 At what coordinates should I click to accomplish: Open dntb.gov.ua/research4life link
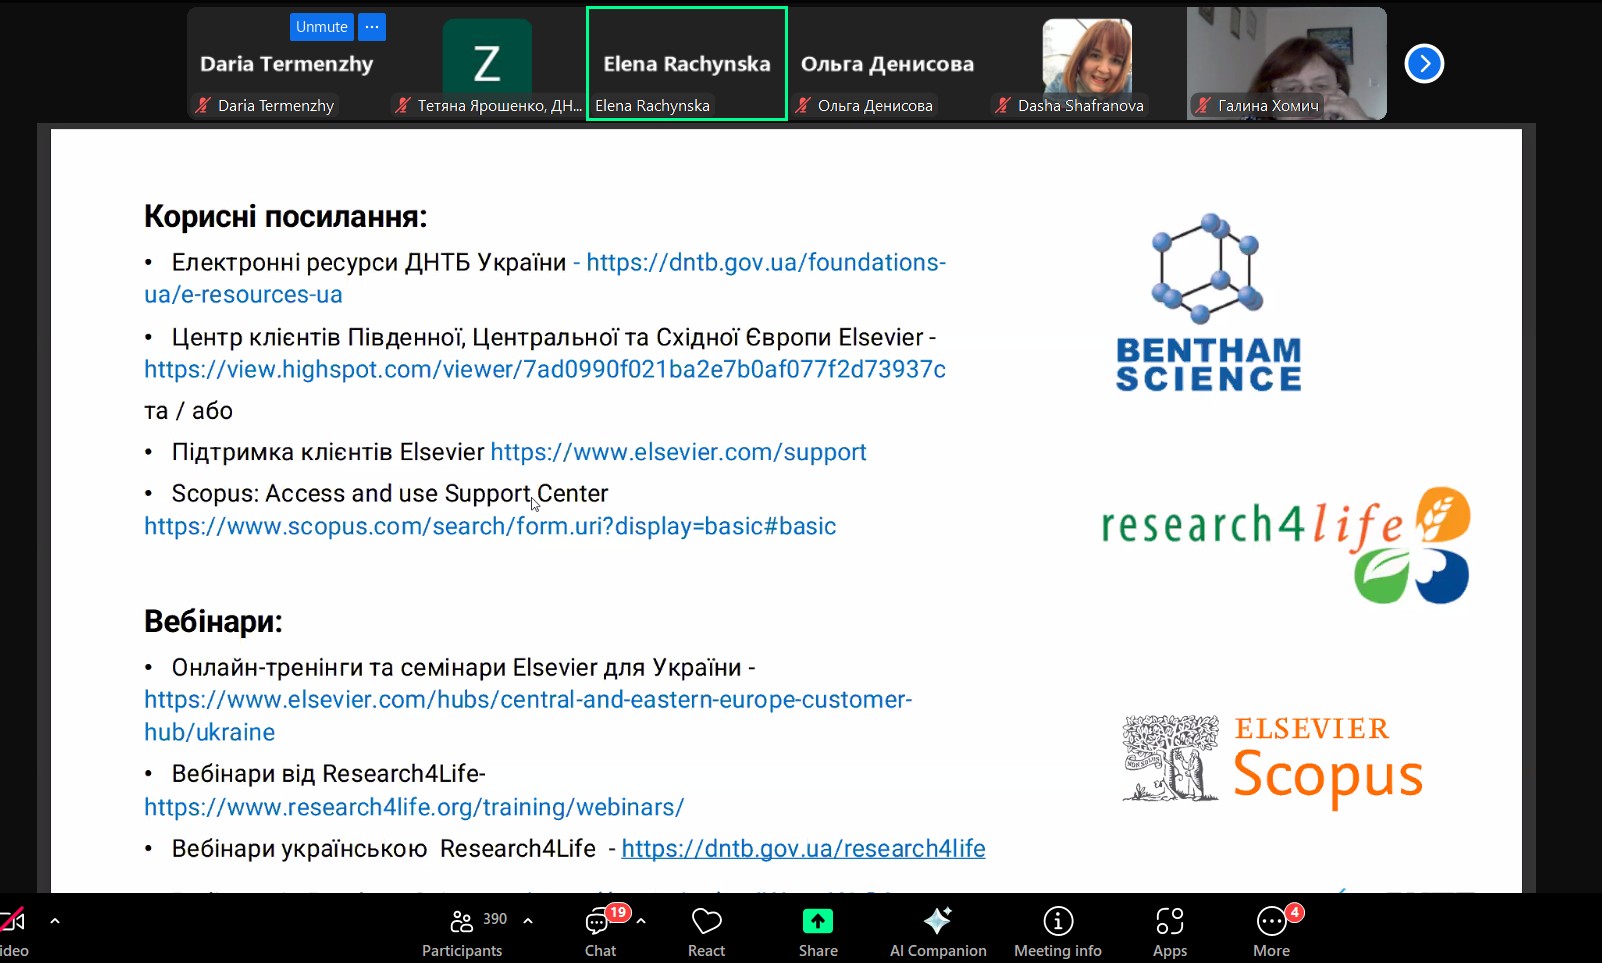pos(804,849)
